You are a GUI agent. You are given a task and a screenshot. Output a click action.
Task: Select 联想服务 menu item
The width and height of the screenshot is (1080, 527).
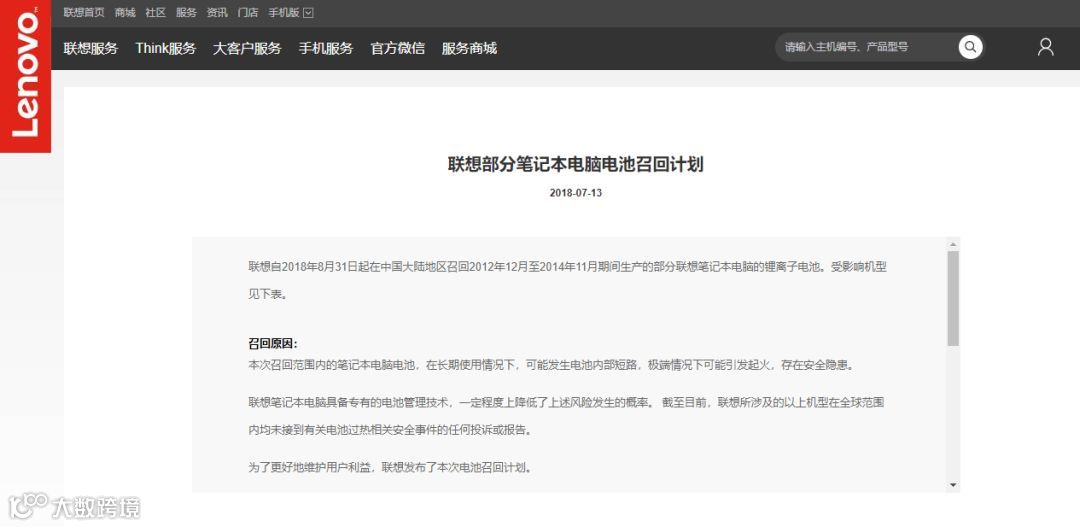(x=91, y=48)
